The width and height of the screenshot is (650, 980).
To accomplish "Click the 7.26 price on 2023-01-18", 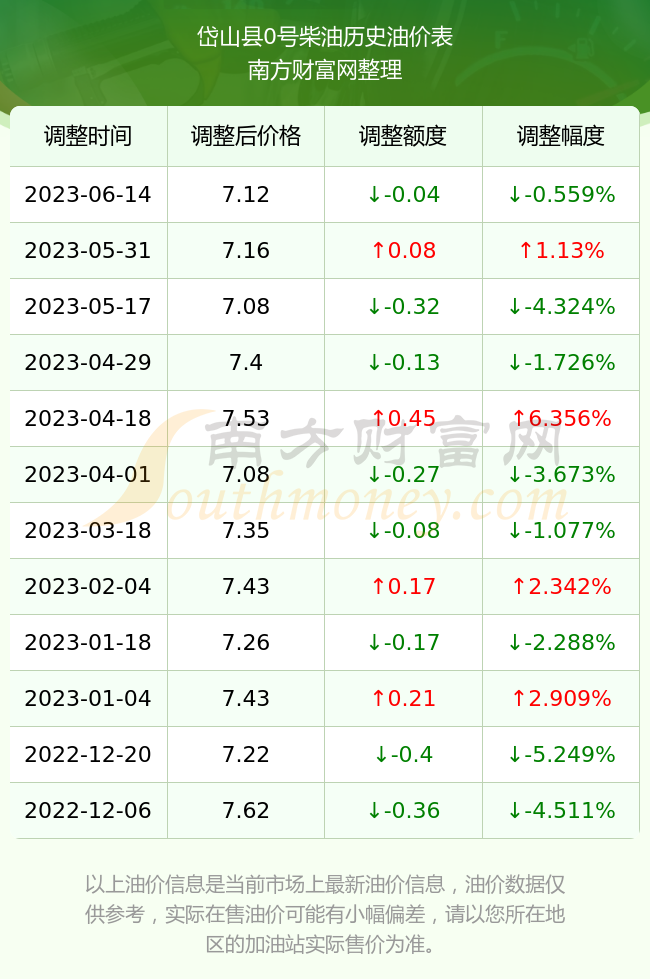I will (246, 642).
